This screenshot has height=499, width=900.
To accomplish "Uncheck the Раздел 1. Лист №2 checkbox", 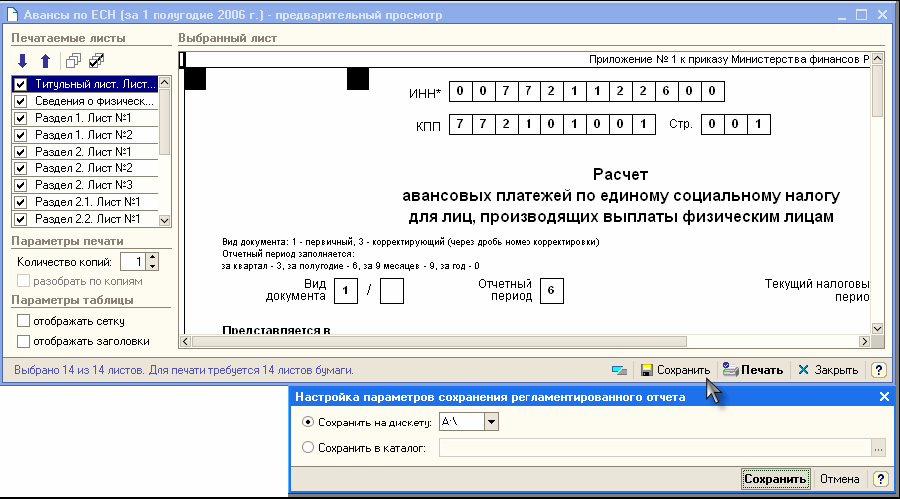I will pos(21,135).
